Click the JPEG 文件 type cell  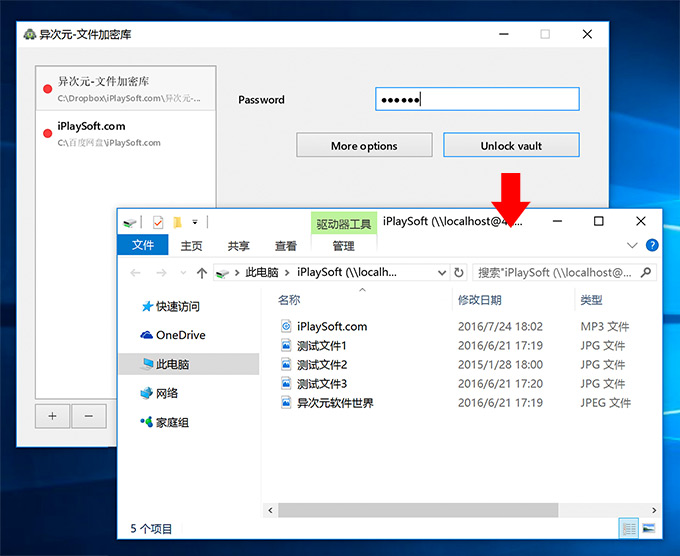(605, 403)
